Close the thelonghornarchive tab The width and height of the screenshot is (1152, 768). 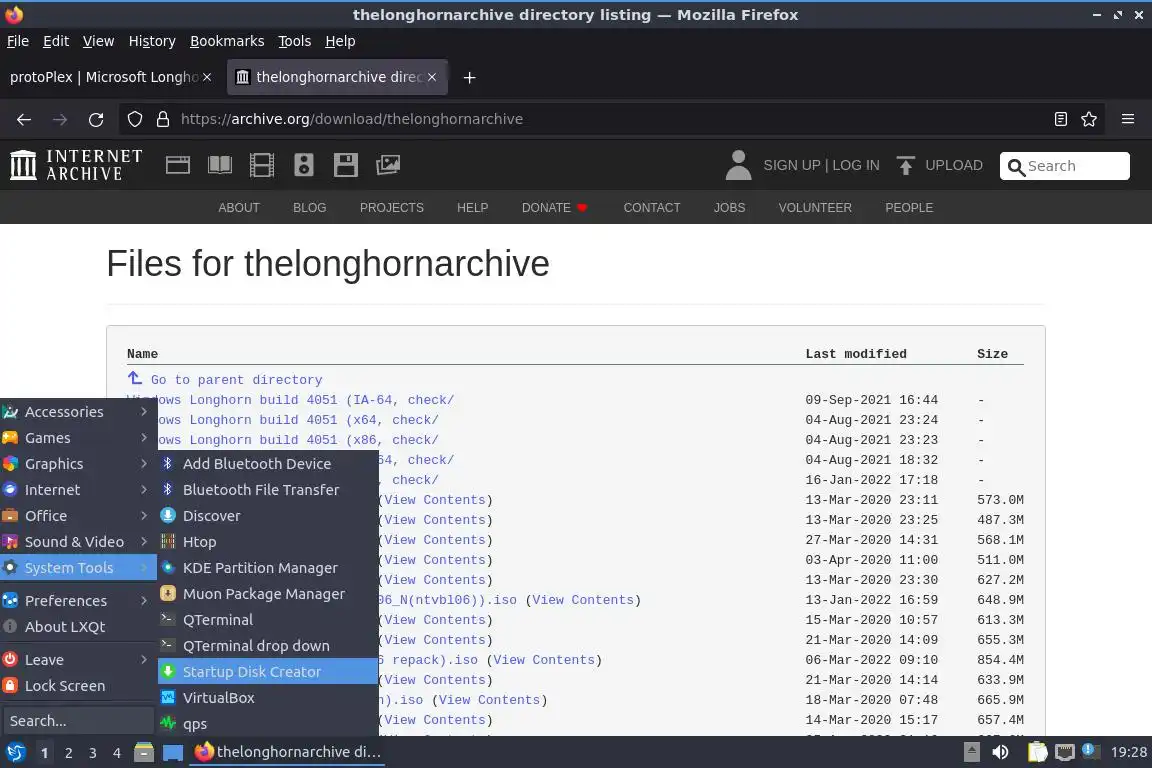click(x=432, y=77)
